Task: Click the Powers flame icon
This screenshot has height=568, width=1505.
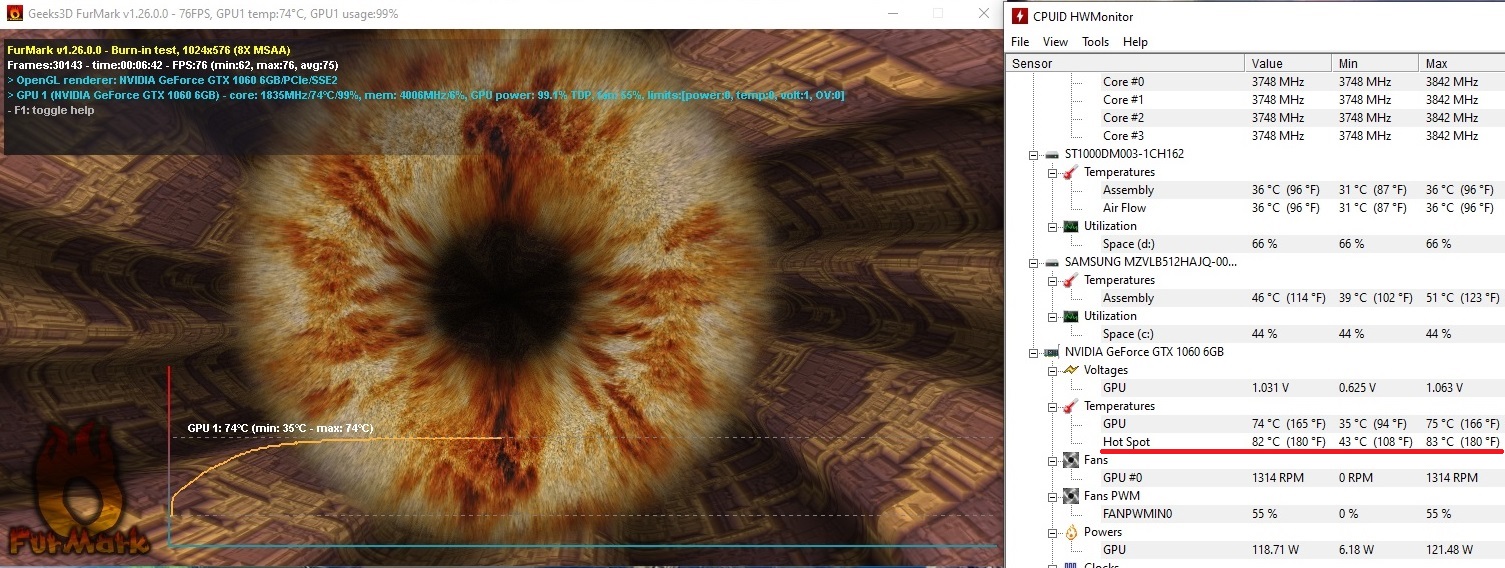Action: 1070,532
